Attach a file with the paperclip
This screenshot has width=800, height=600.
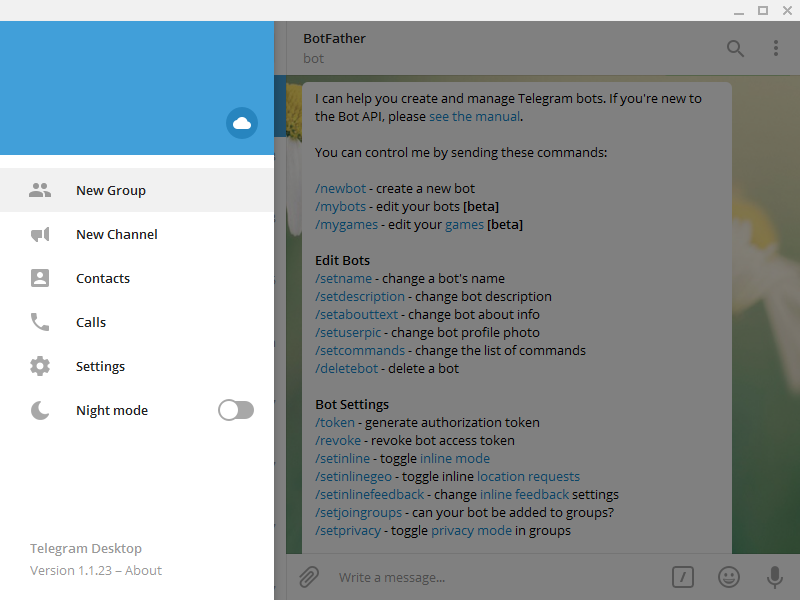click(x=309, y=577)
